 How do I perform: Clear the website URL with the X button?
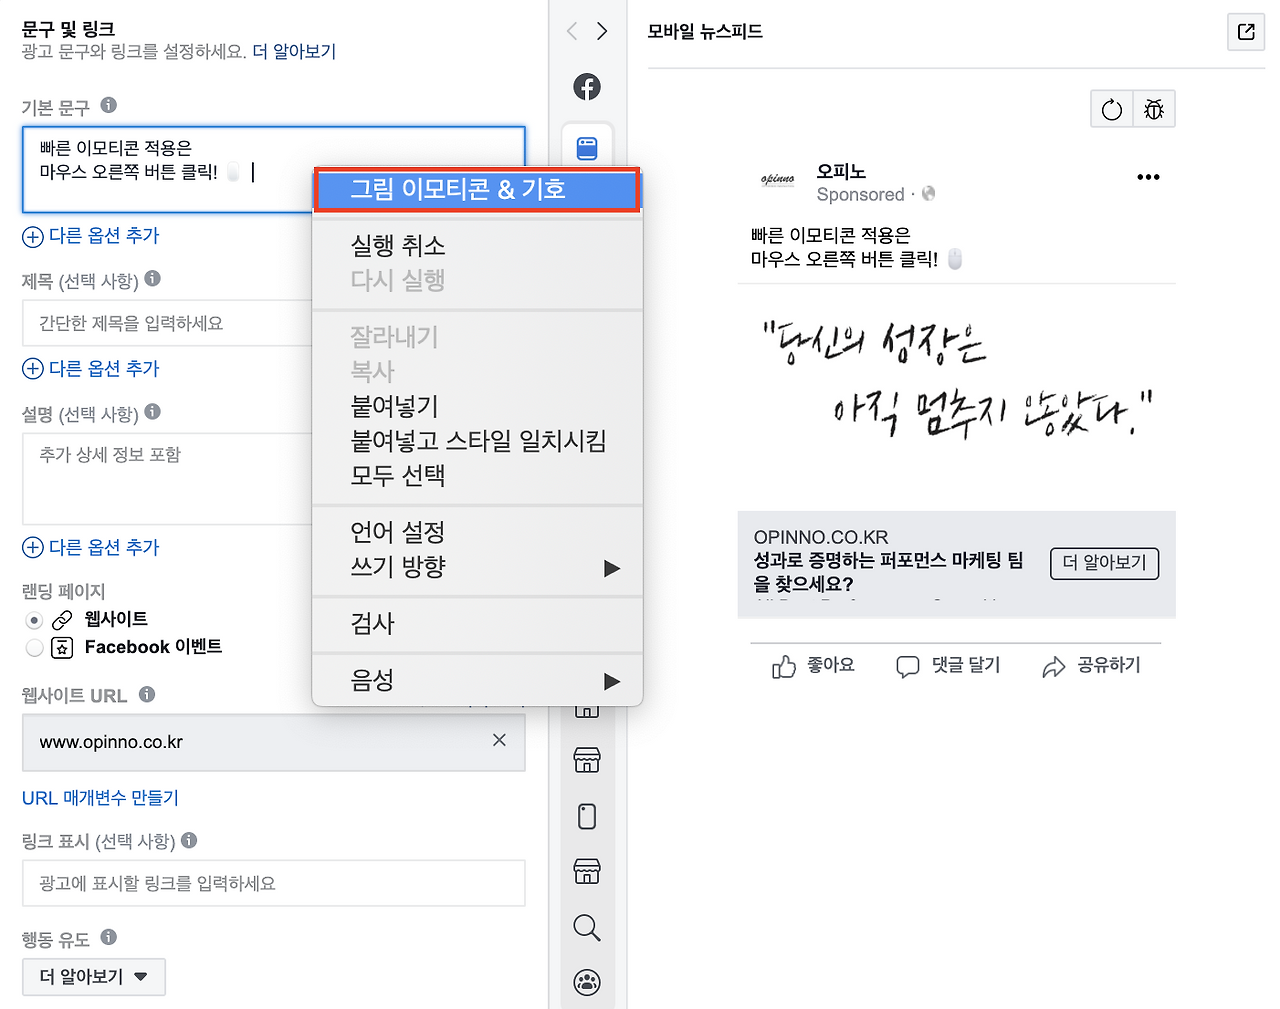(499, 740)
